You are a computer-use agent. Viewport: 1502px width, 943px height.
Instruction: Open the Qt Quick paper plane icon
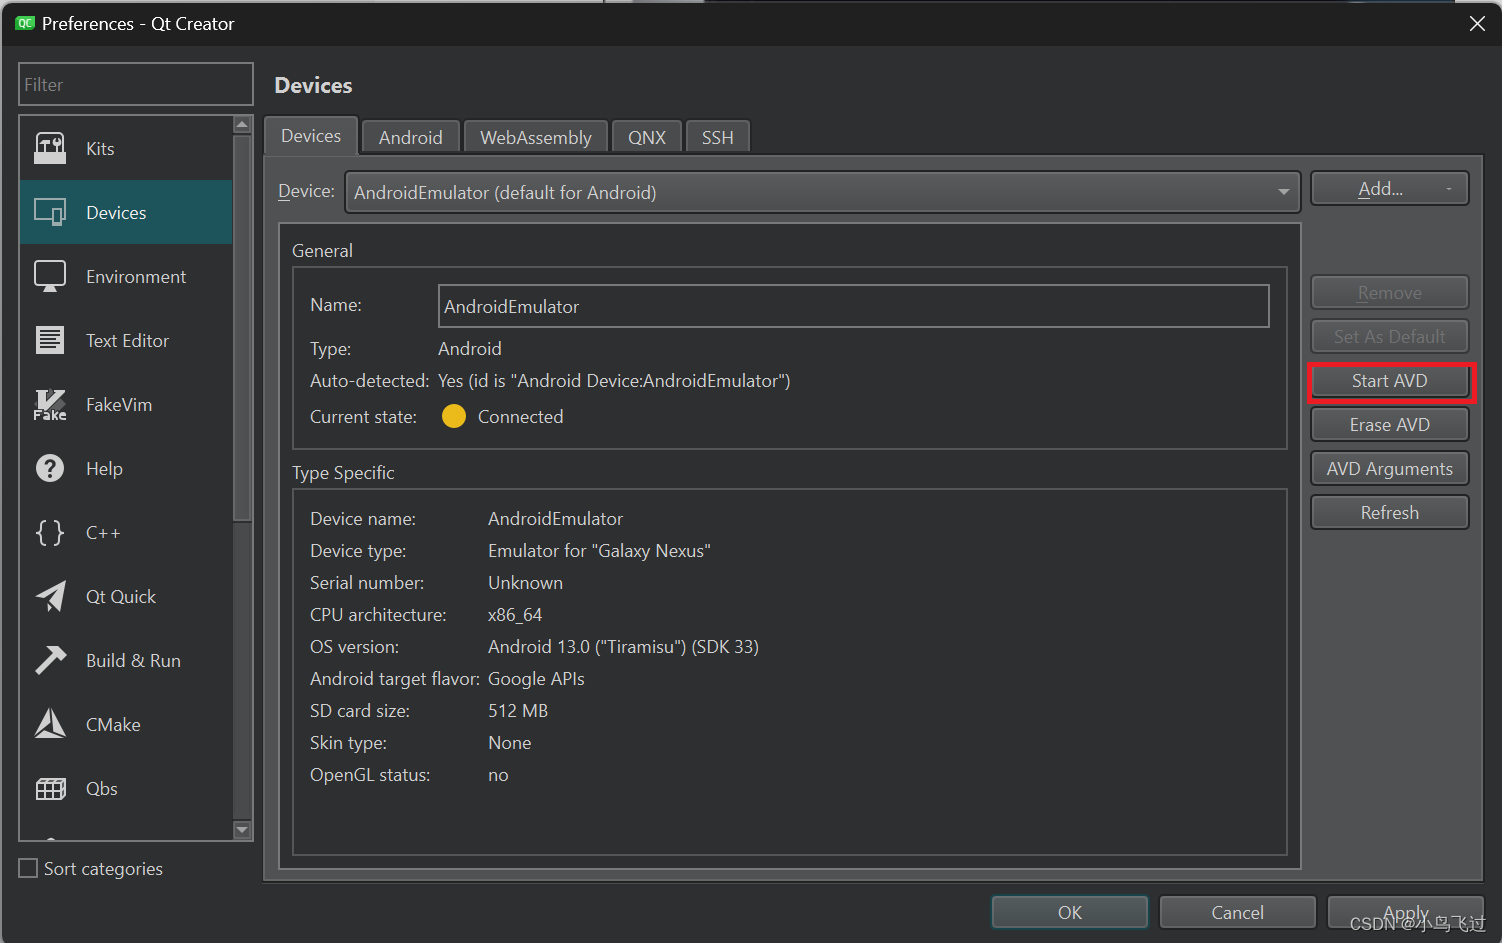50,596
